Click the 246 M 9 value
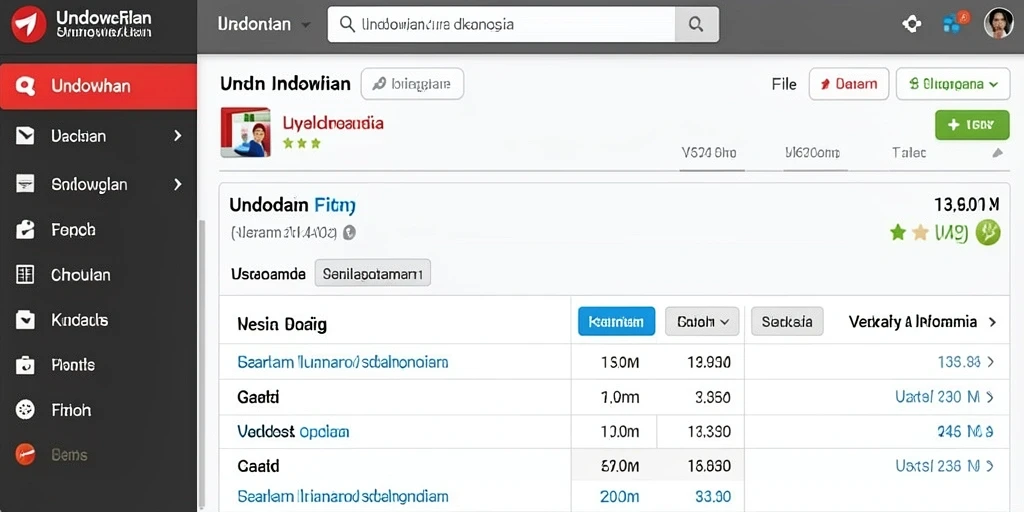1024x512 pixels. click(x=965, y=431)
